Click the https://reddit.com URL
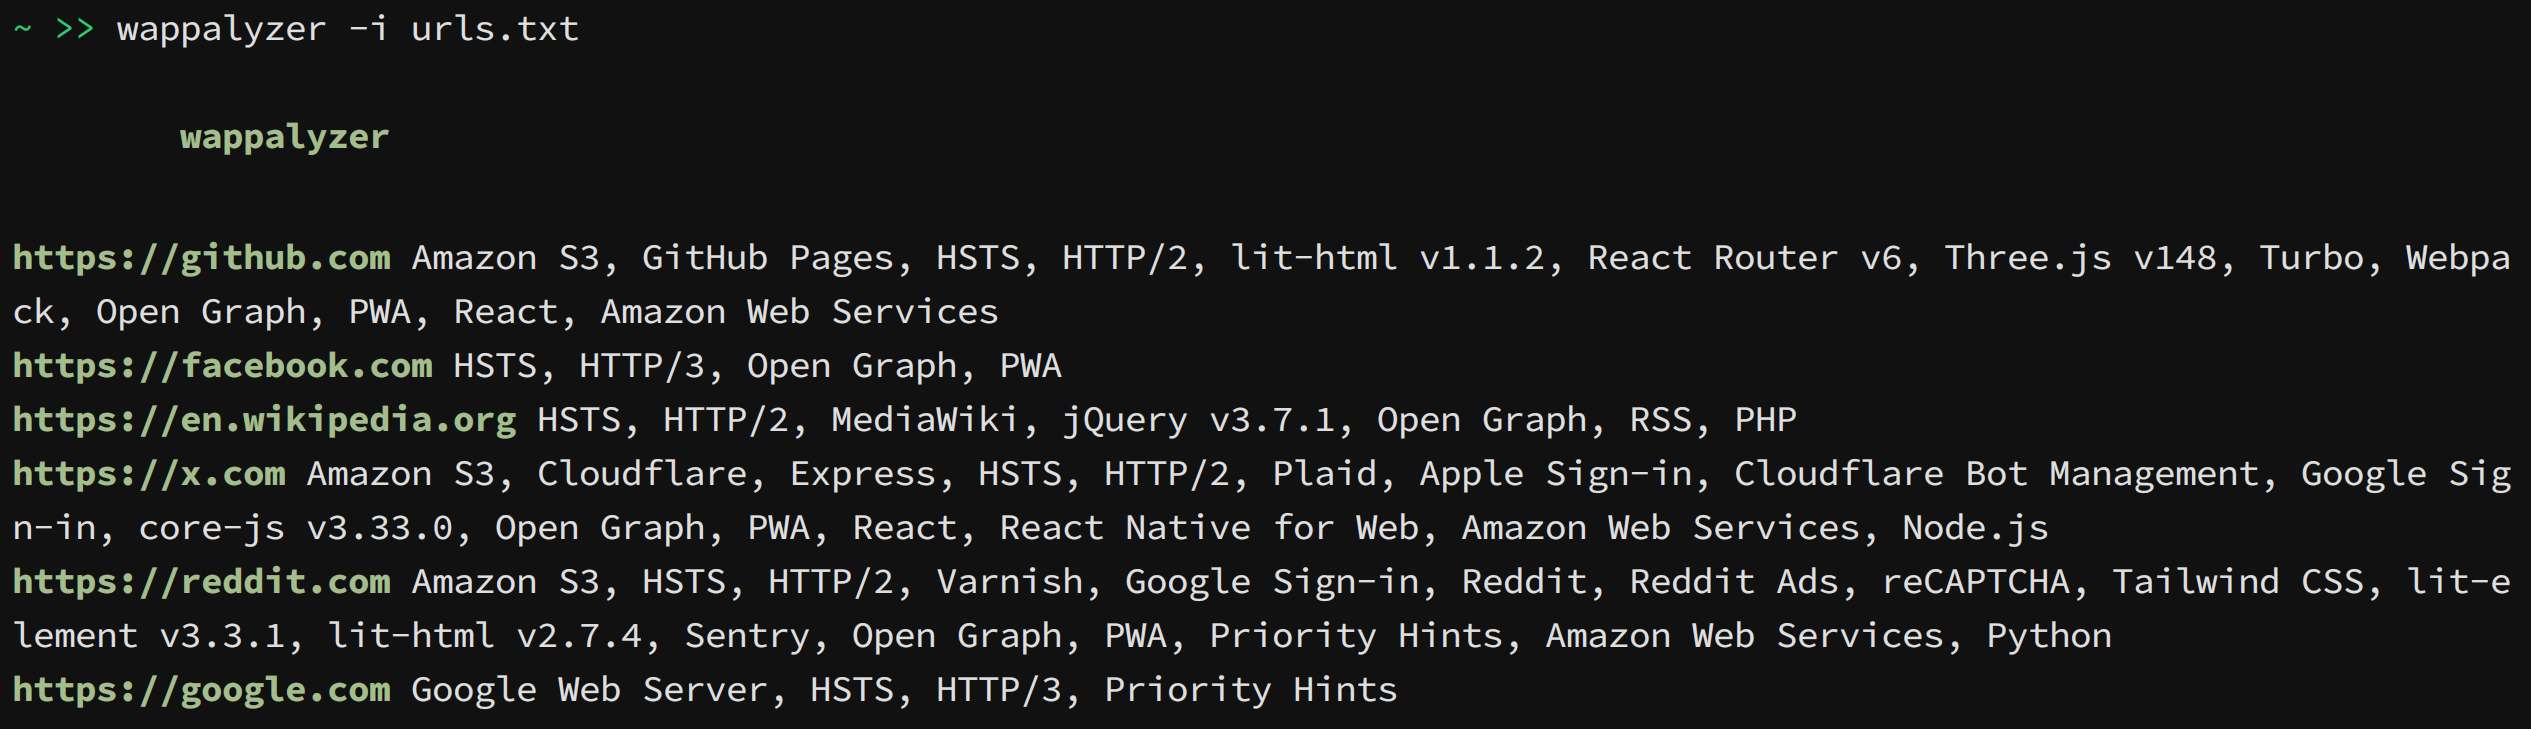 (202, 583)
